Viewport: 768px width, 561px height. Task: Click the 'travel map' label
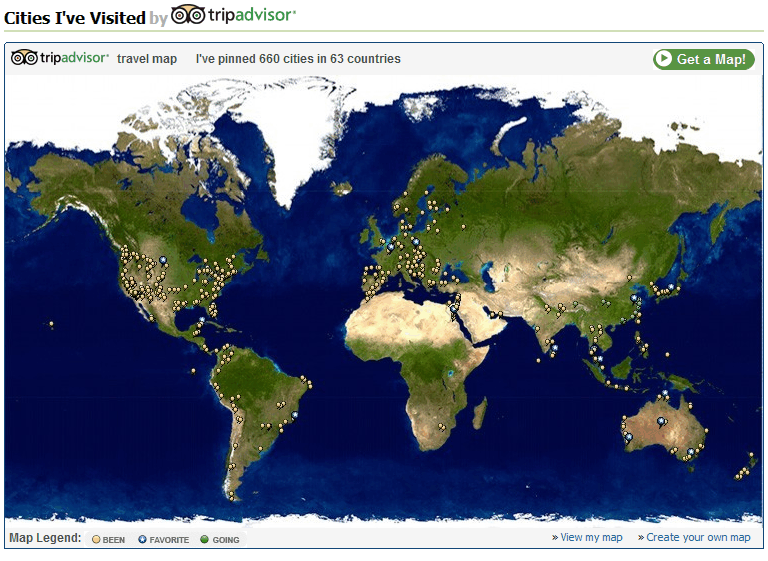[147, 59]
